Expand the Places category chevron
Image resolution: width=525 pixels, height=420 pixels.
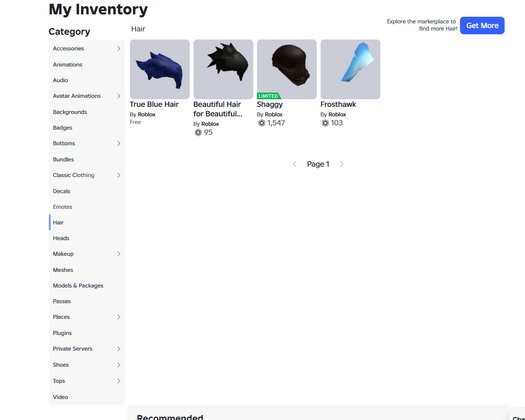click(119, 317)
